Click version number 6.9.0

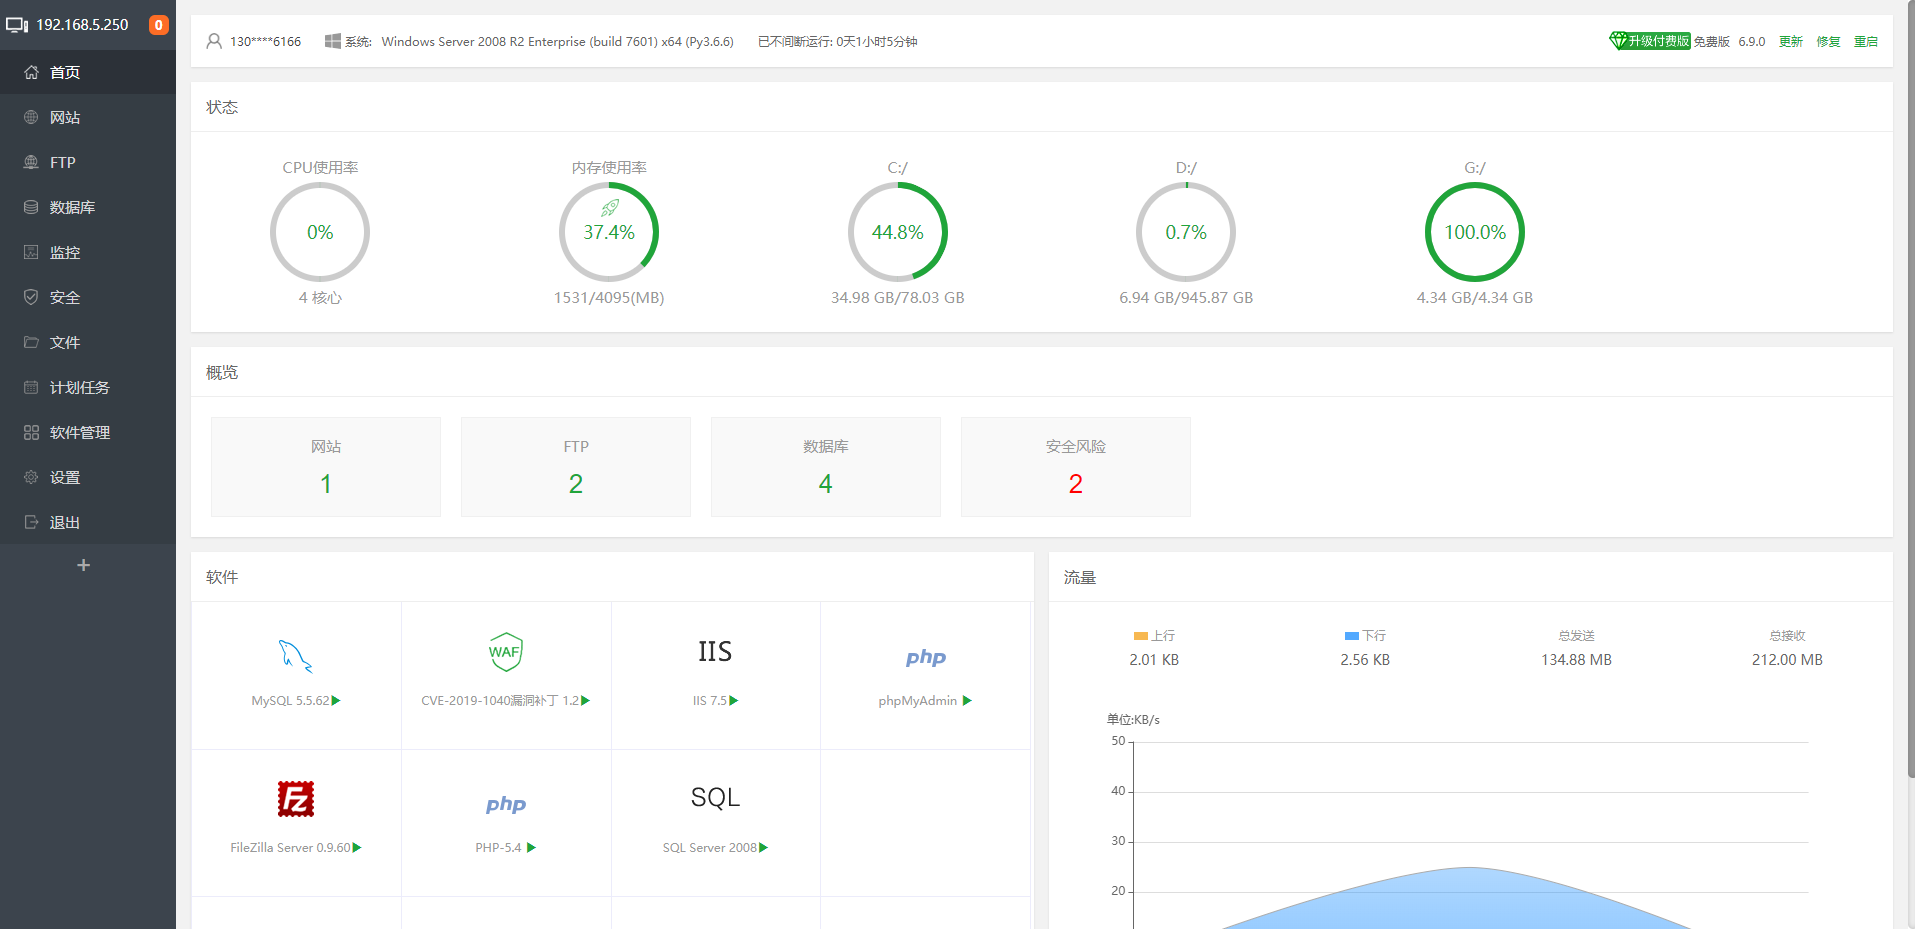point(1752,41)
